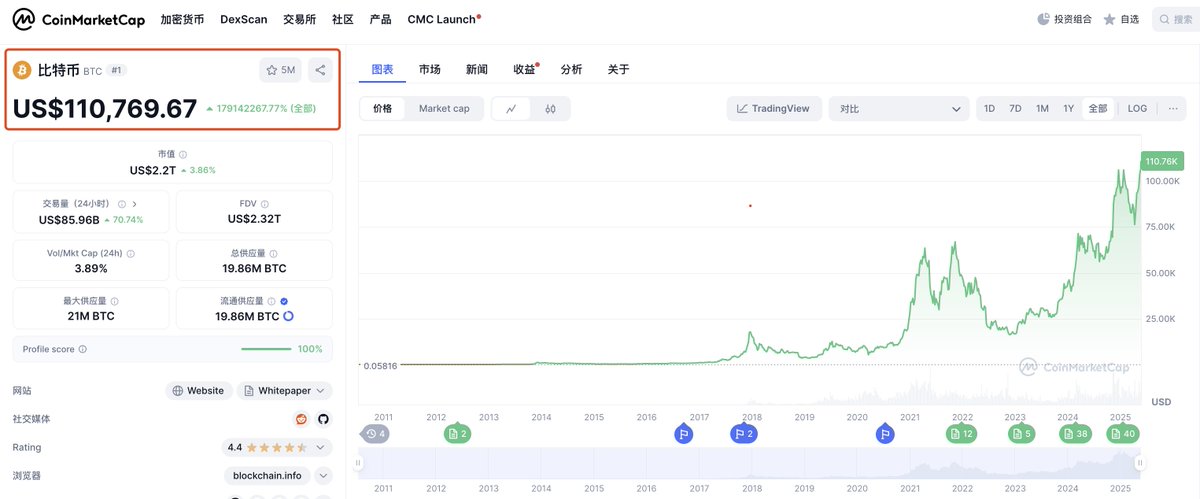Viewport: 1200px width, 499px height.
Task: Click flag marker 2 near 2018
Action: [x=744, y=434]
